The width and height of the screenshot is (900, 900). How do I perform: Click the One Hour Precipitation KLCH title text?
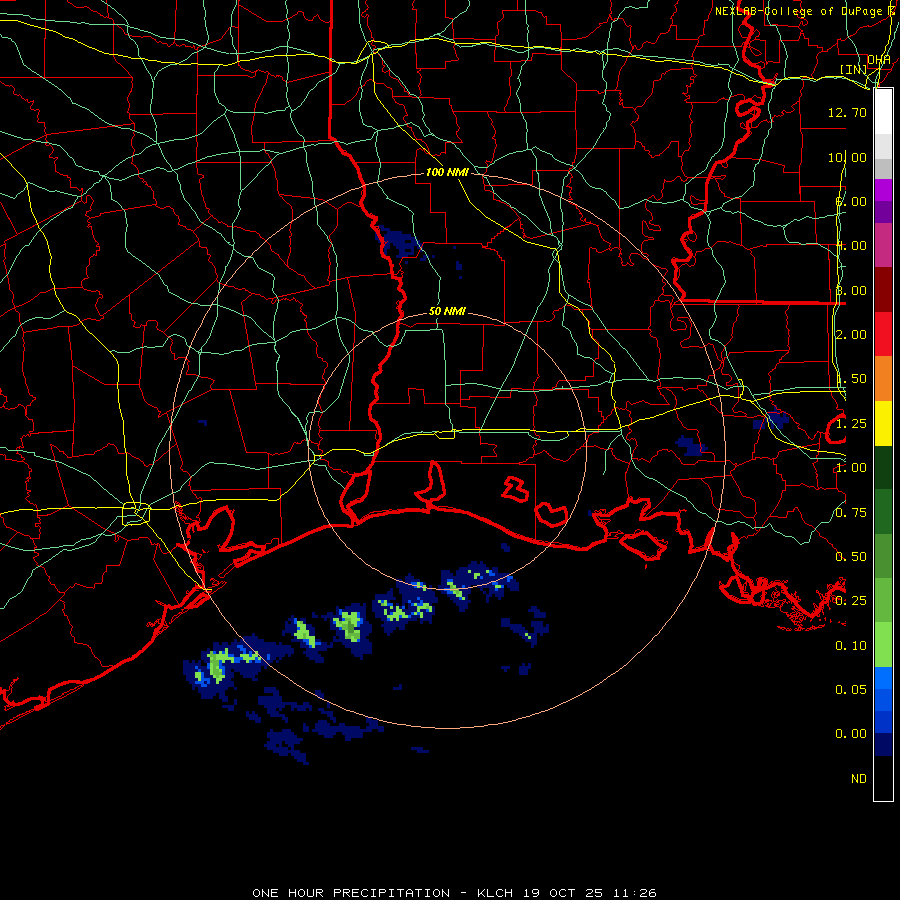tap(454, 893)
